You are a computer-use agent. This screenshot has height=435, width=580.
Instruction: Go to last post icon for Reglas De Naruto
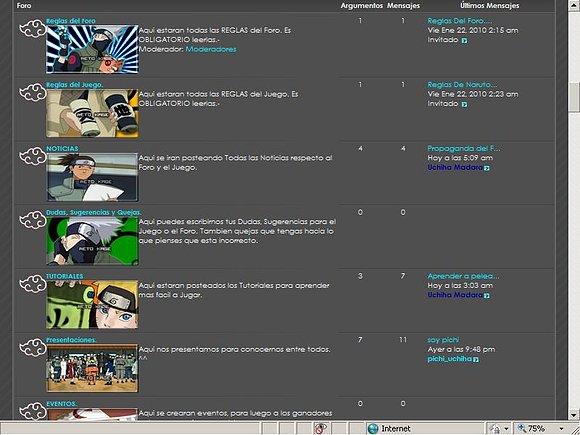464,104
